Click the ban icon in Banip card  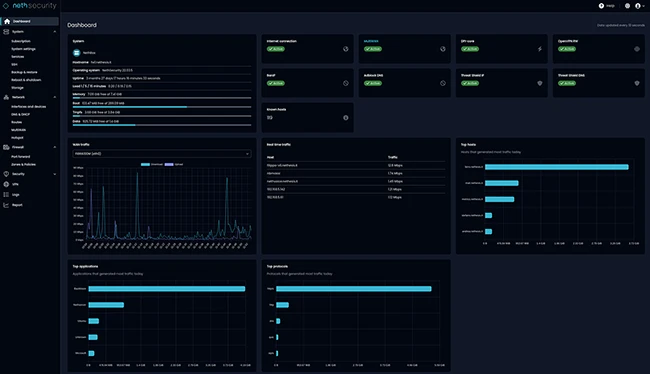pyautogui.click(x=346, y=83)
